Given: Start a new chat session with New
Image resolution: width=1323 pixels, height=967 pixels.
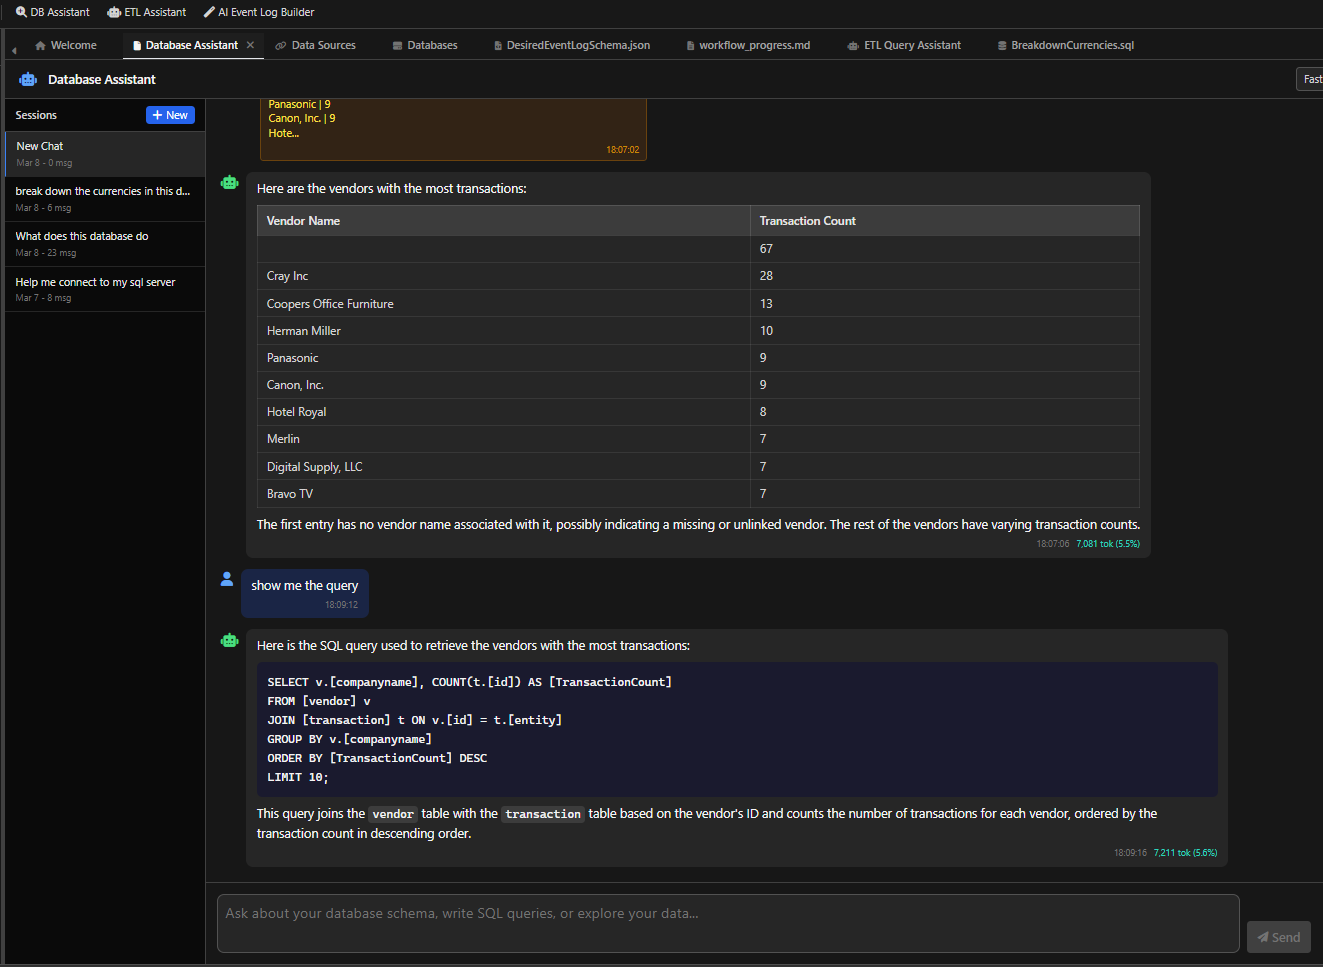Looking at the screenshot, I should coord(170,115).
